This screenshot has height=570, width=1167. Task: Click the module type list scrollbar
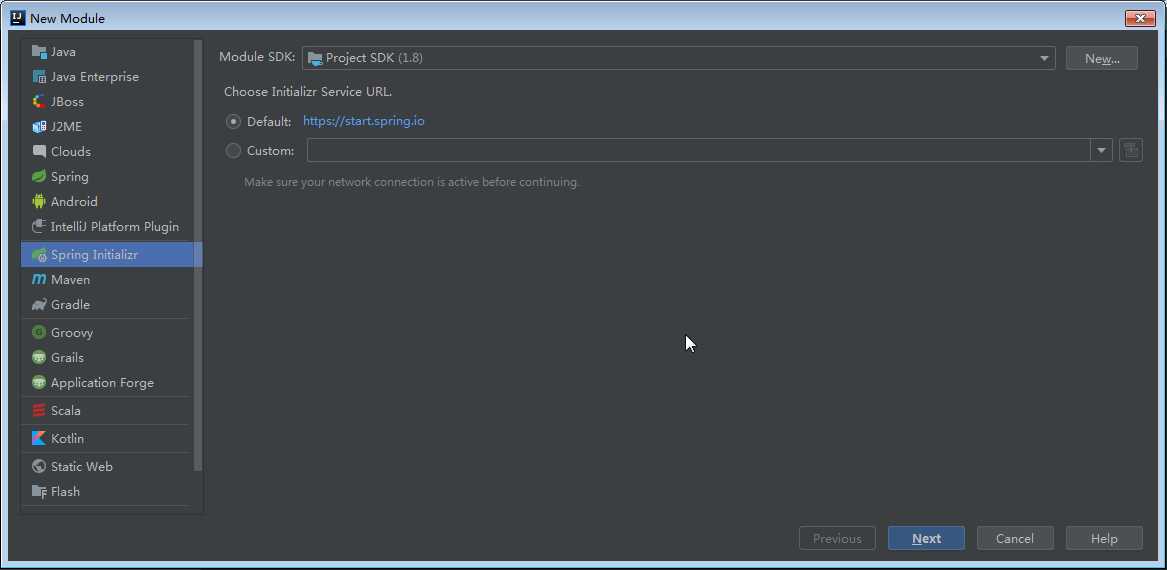point(198,254)
